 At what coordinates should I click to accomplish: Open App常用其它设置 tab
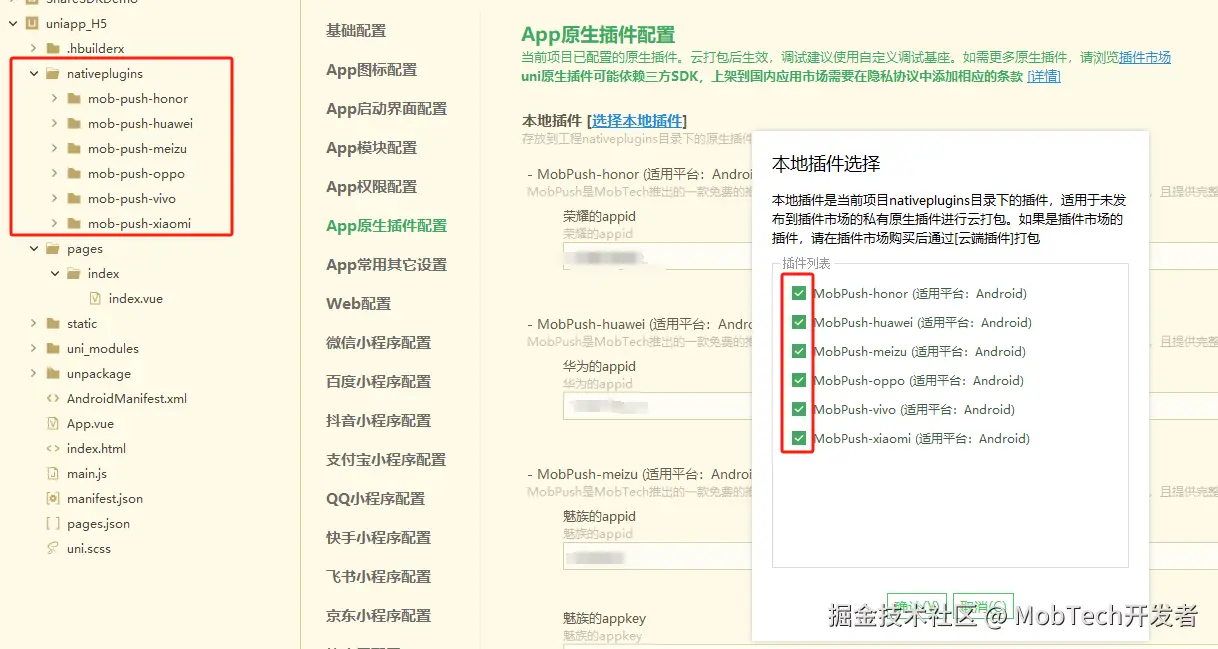387,265
